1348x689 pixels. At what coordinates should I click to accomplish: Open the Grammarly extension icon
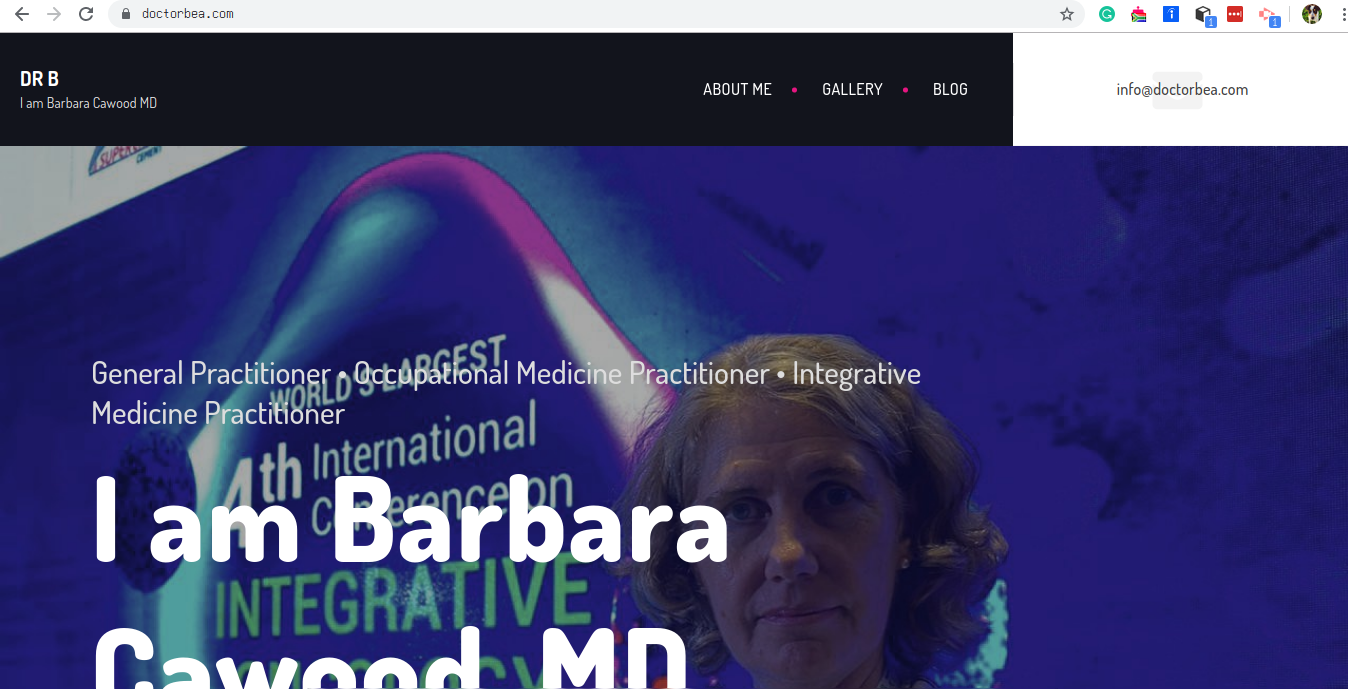pos(1107,14)
